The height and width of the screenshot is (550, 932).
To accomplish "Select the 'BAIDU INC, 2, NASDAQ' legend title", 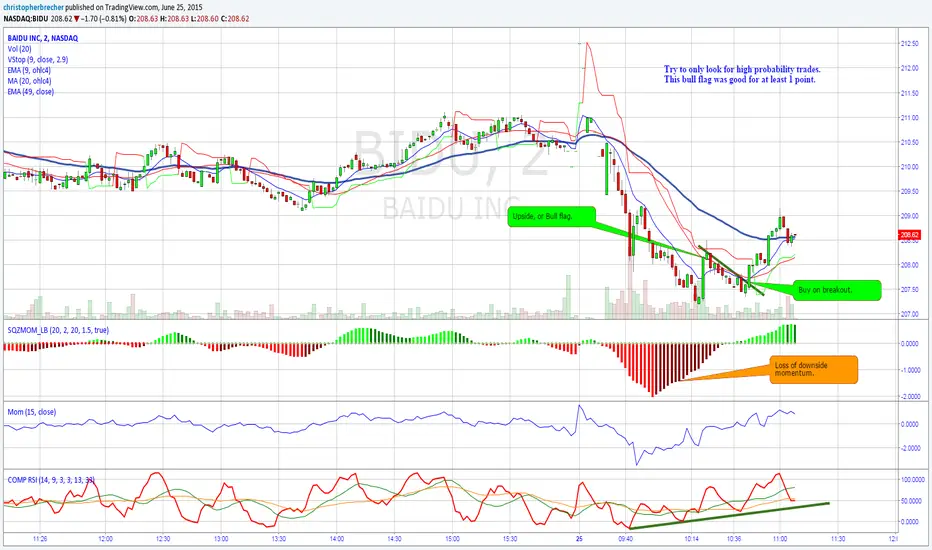I will pos(43,38).
